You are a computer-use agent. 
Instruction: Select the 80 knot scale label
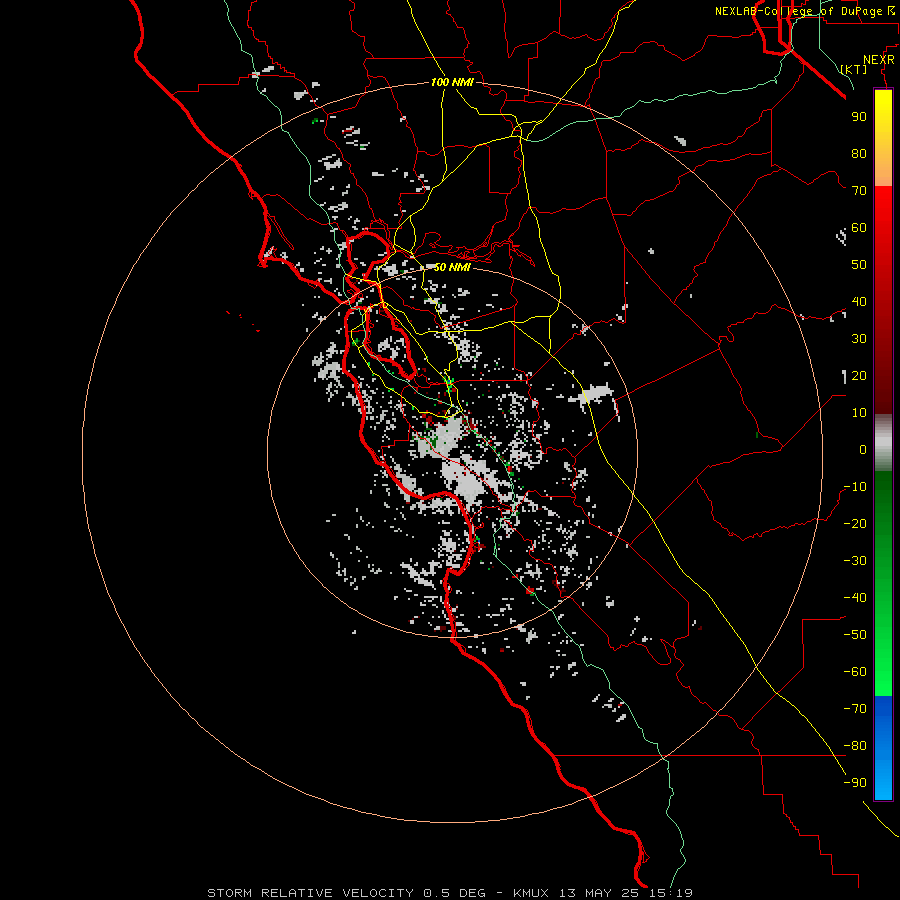pos(859,154)
